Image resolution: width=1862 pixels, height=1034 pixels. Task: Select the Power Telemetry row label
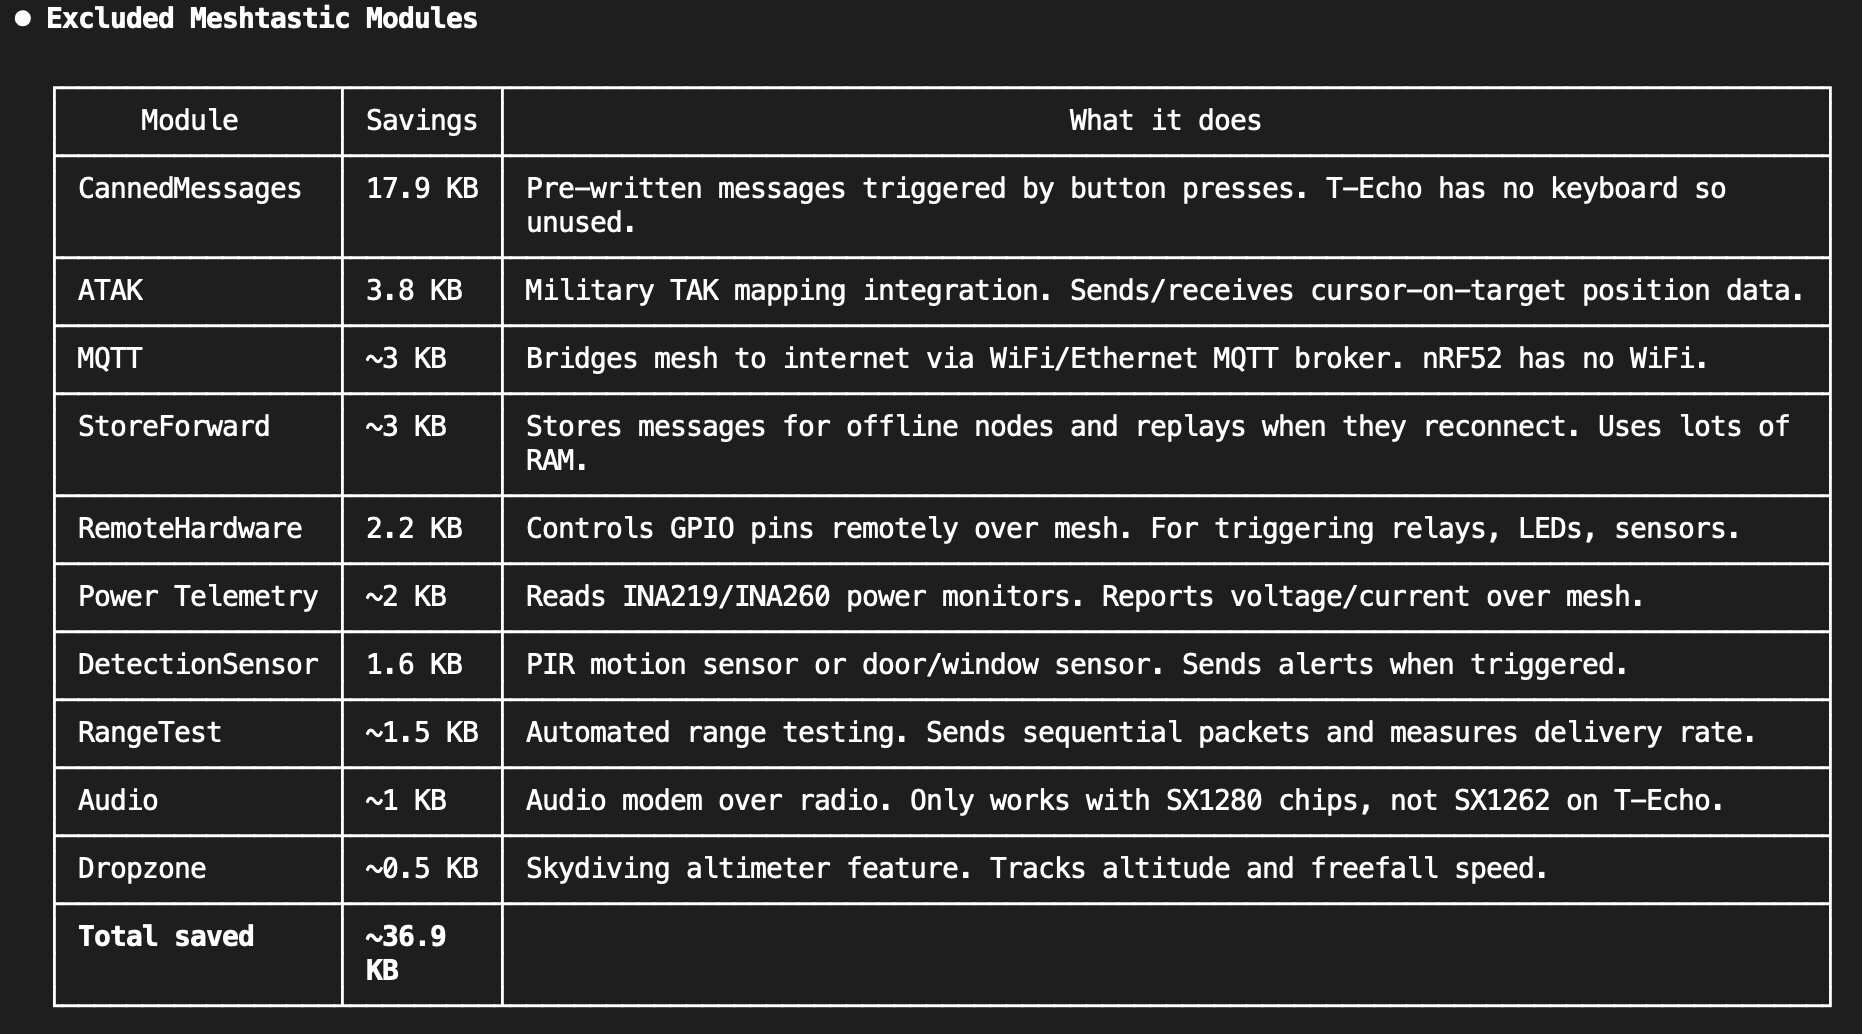tap(197, 597)
